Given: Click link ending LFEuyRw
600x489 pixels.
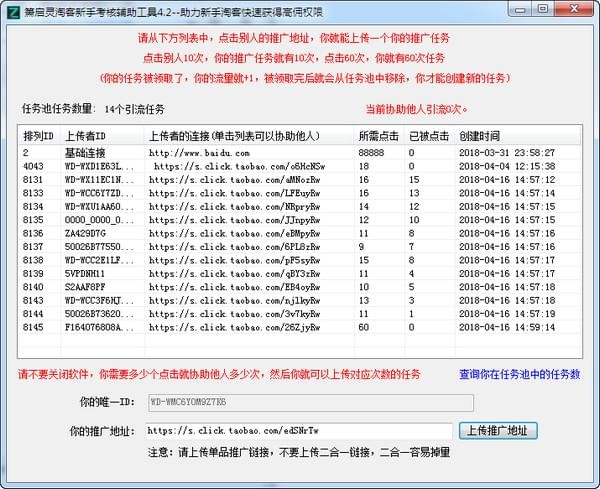Looking at the screenshot, I should [235, 193].
